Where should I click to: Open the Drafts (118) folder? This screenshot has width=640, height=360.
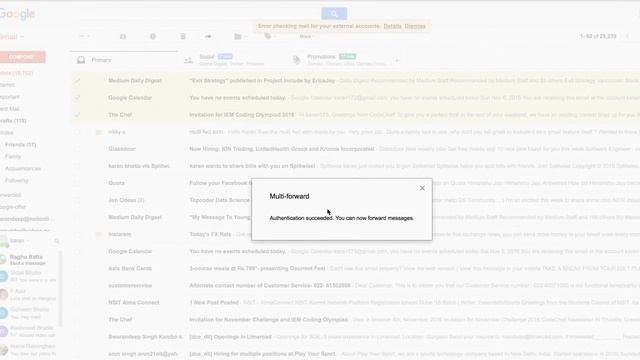click(x=13, y=121)
